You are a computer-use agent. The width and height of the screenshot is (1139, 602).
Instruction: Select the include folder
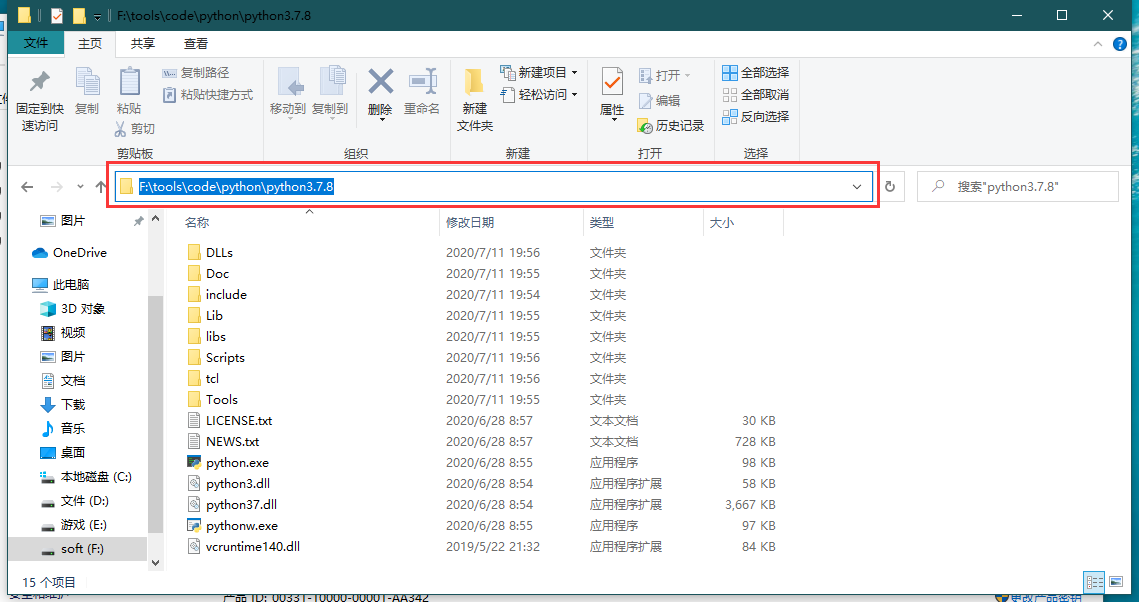pyautogui.click(x=226, y=295)
